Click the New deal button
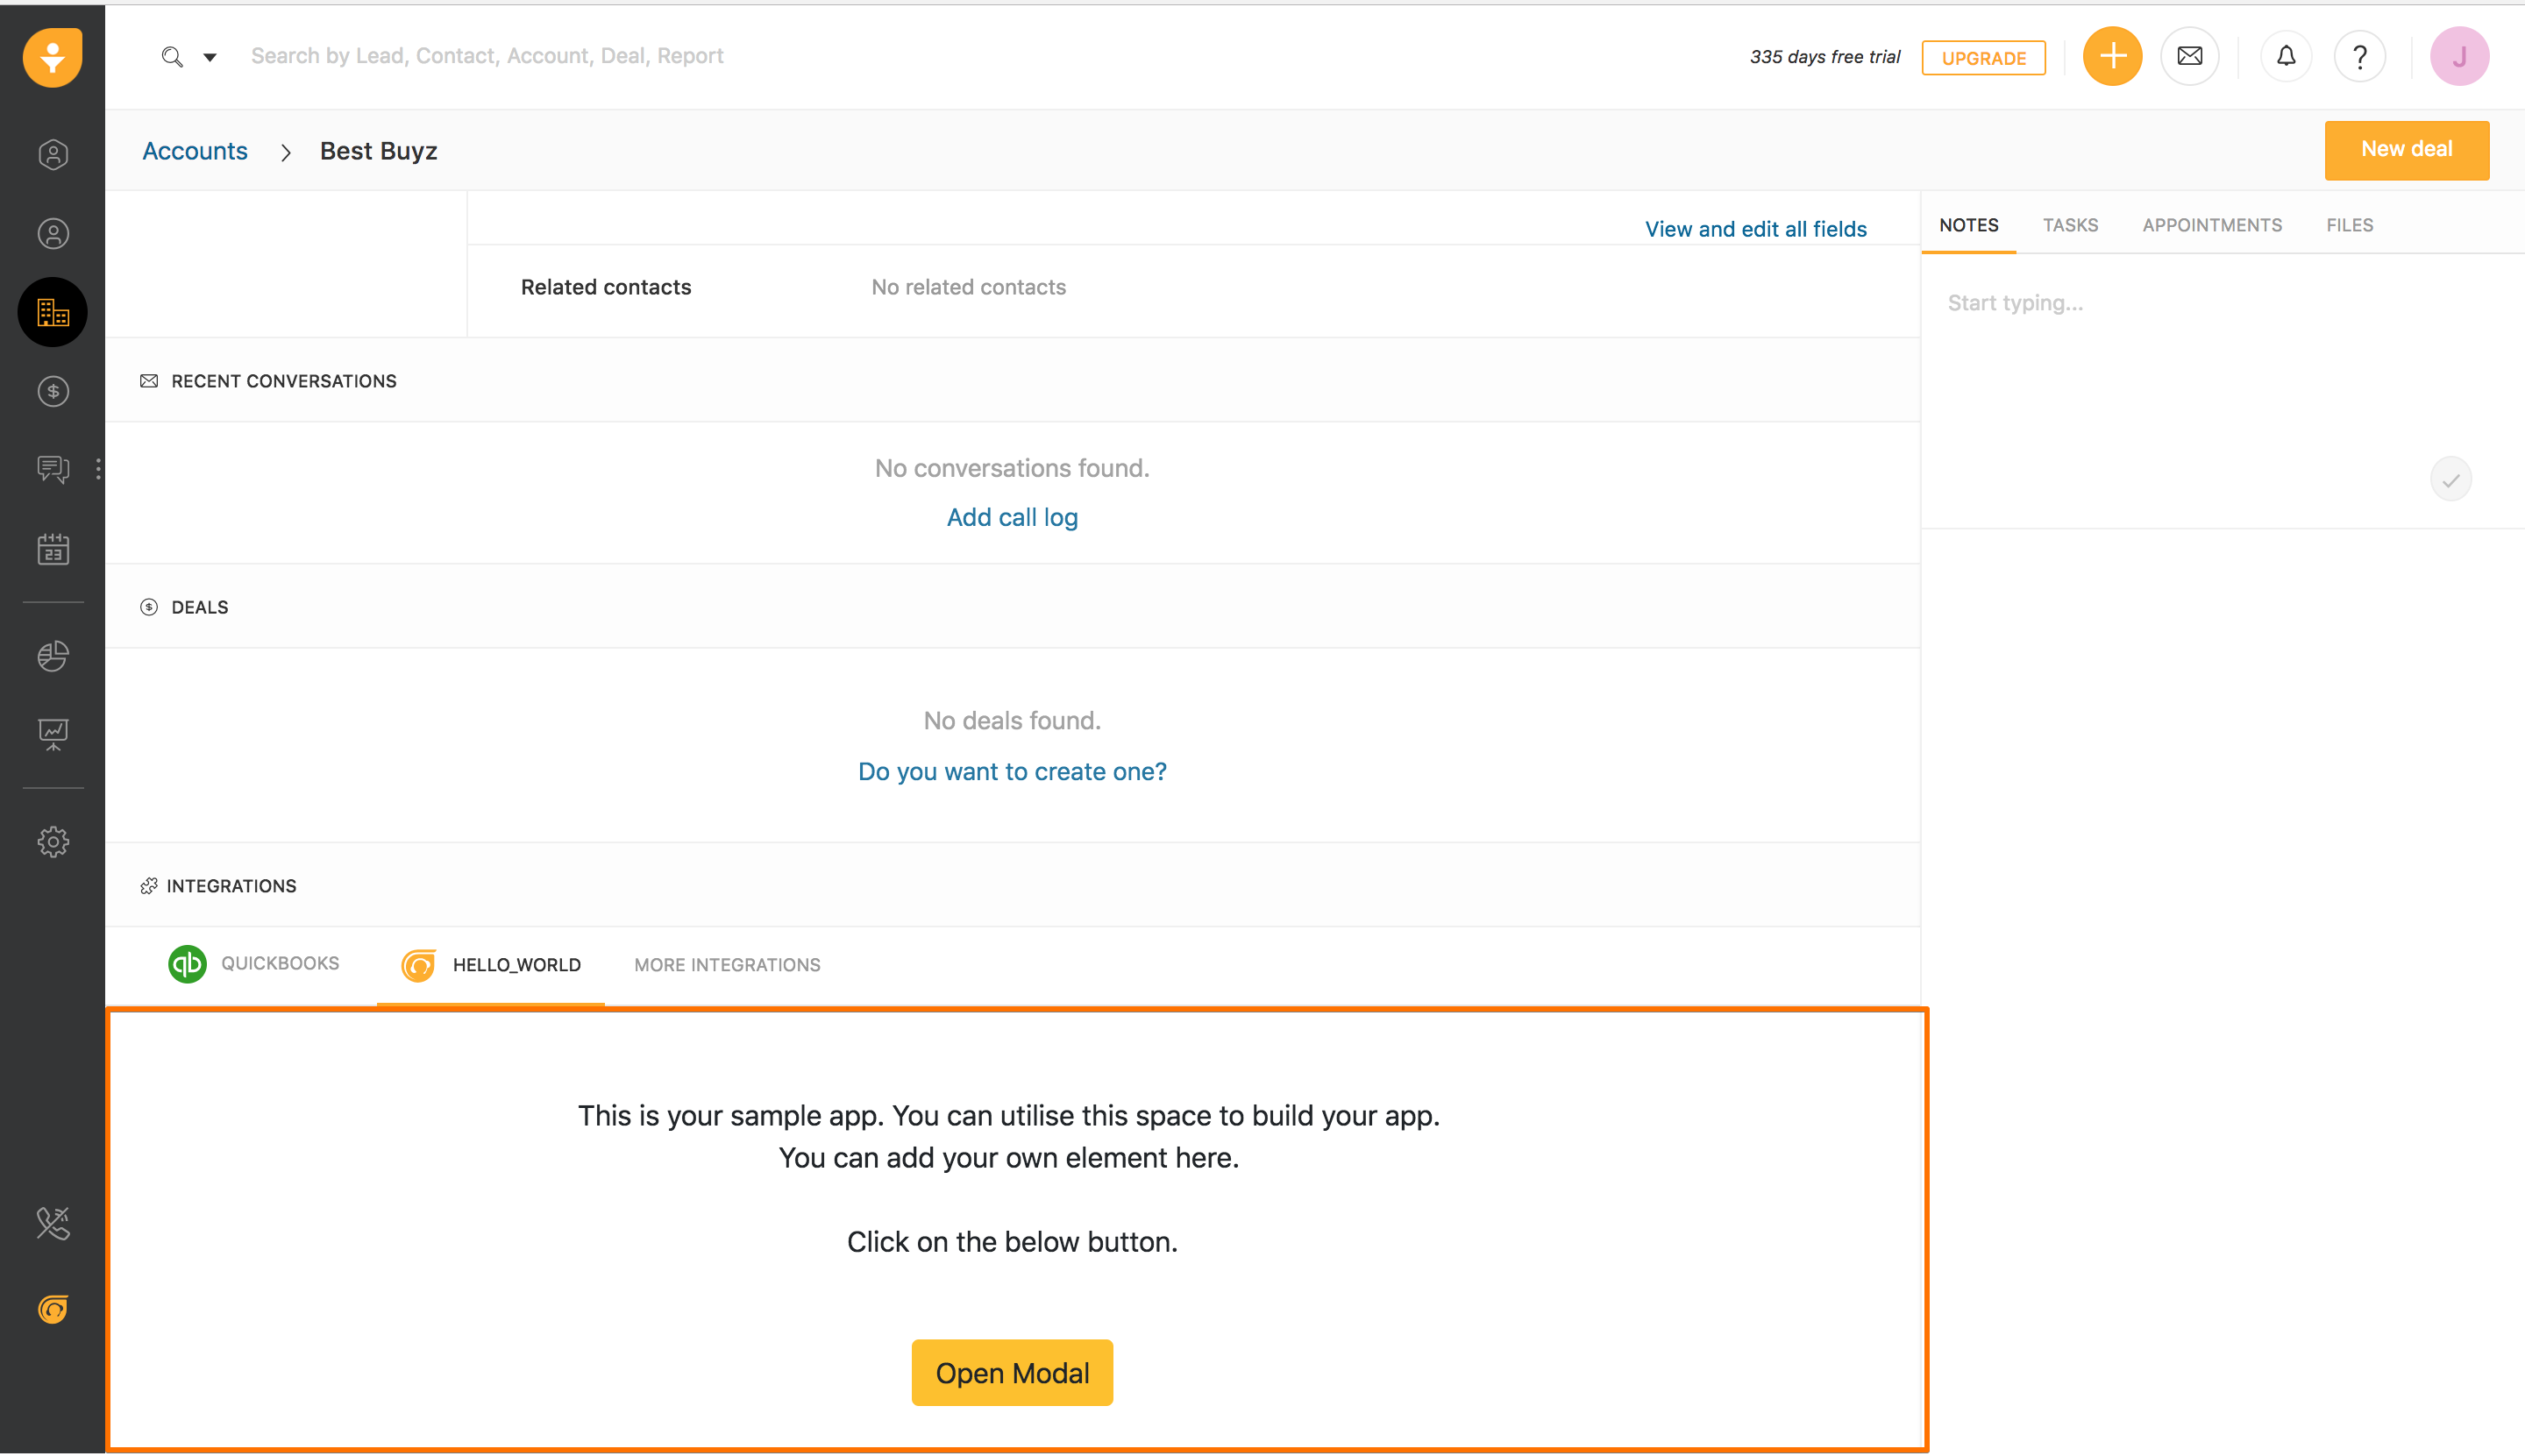Image resolution: width=2525 pixels, height=1456 pixels. [x=2406, y=150]
